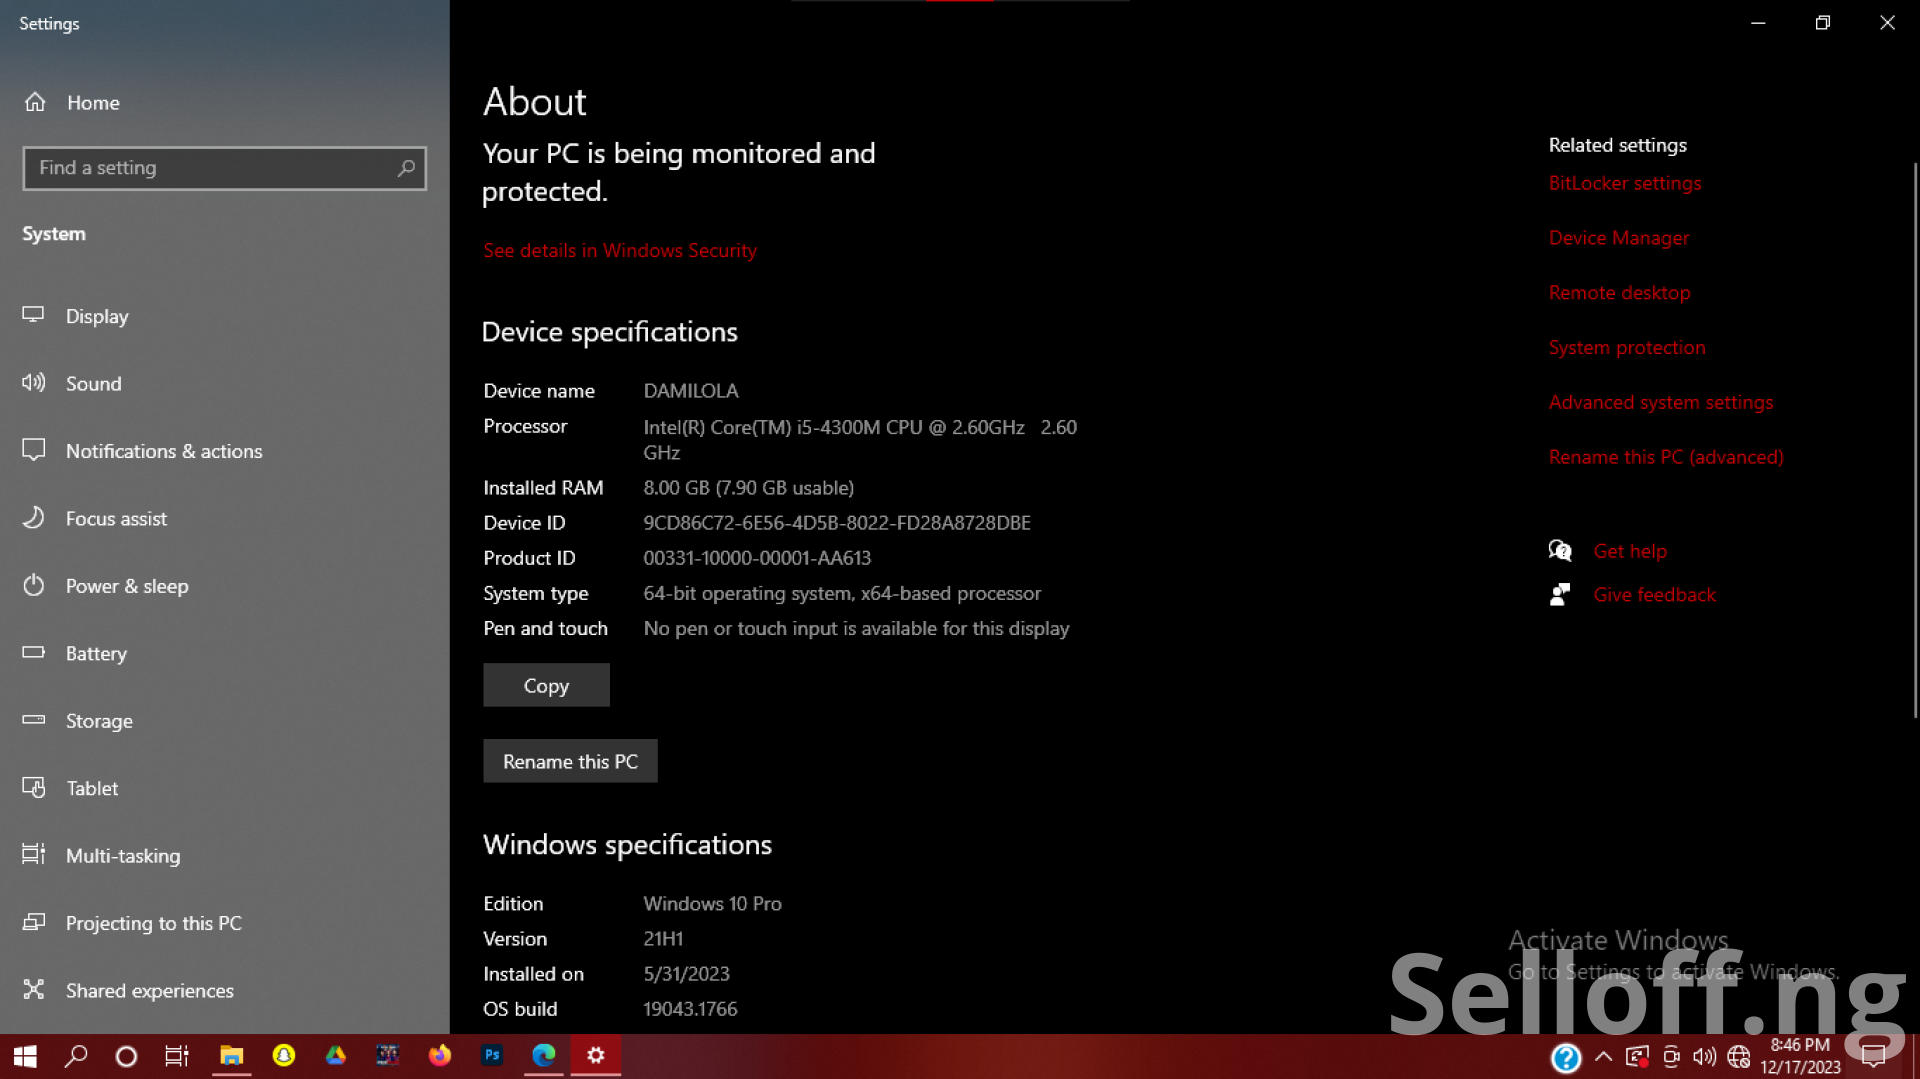The image size is (1920, 1079).
Task: Click the Give feedback link
Action: pos(1655,595)
